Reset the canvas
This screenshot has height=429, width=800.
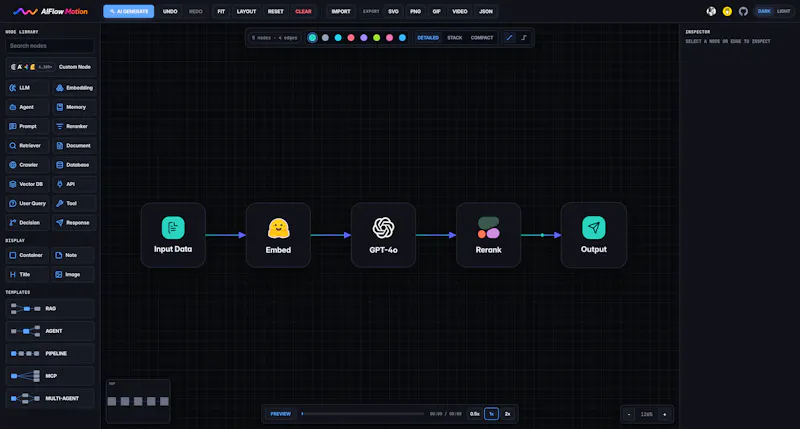pyautogui.click(x=276, y=11)
